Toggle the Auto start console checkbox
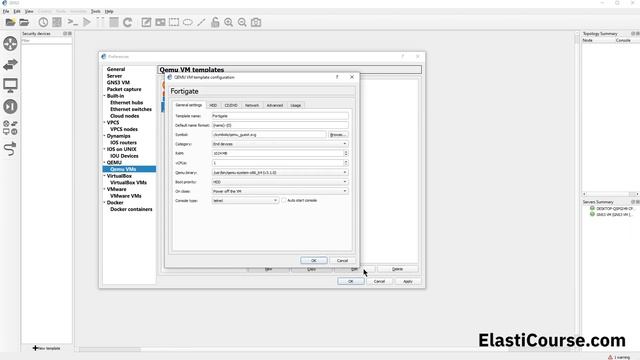The height and width of the screenshot is (360, 640). [284, 200]
